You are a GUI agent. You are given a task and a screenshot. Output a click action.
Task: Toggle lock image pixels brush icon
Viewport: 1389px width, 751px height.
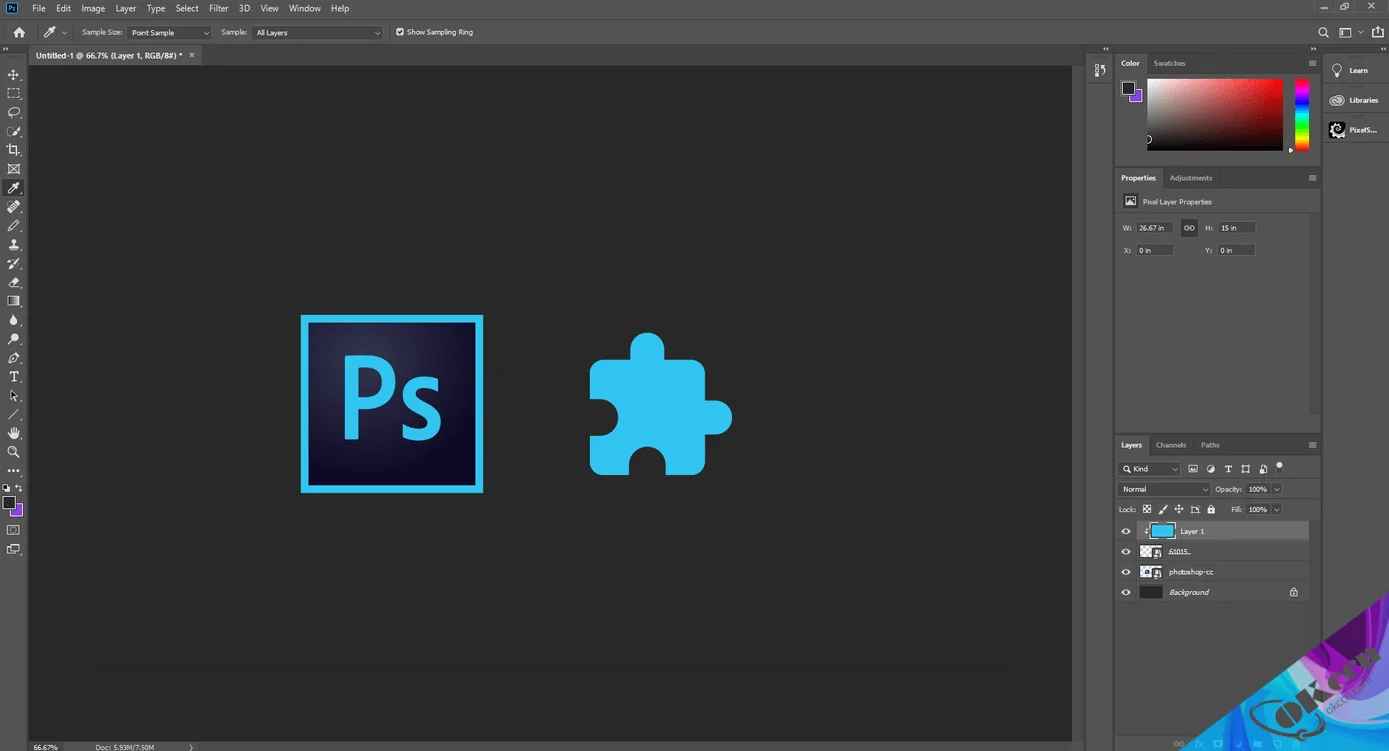tap(1163, 510)
